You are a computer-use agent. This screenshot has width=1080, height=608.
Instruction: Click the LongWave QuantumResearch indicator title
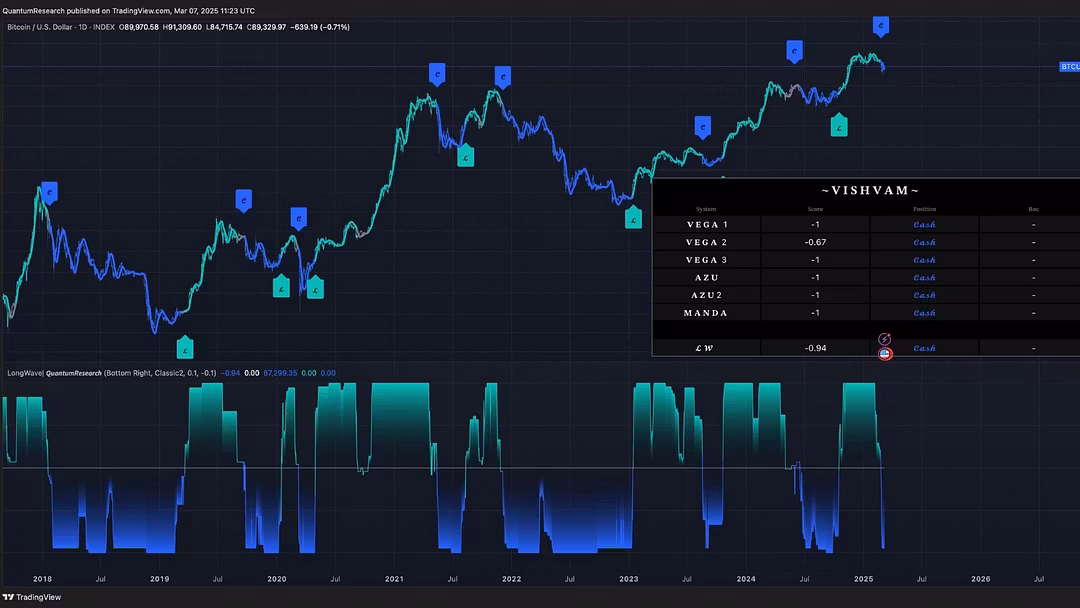click(x=54, y=373)
